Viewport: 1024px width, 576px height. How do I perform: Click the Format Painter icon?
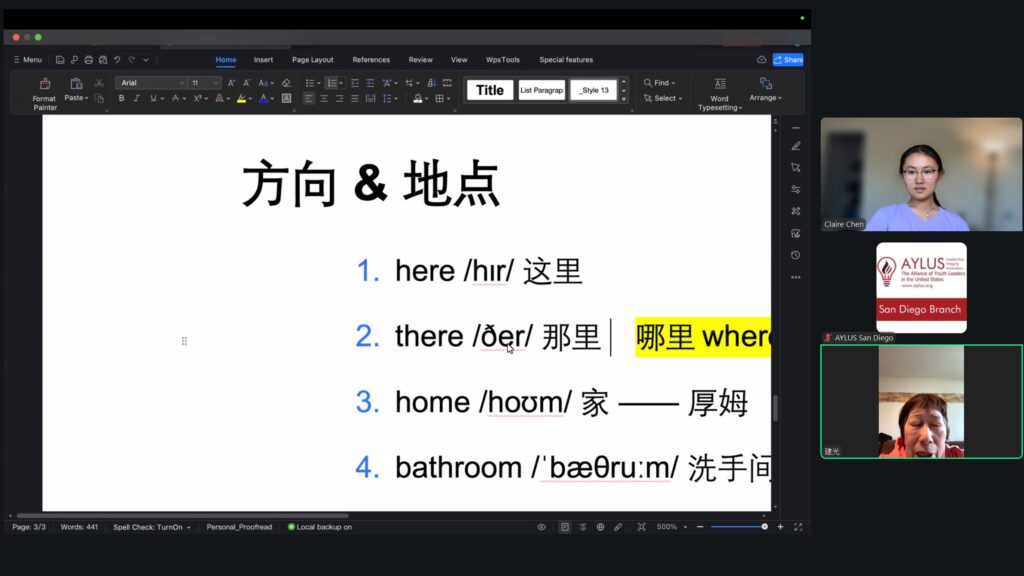coord(44,85)
